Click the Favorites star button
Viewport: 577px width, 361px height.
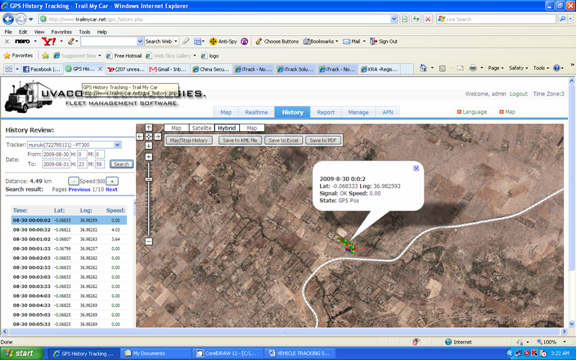18,56
